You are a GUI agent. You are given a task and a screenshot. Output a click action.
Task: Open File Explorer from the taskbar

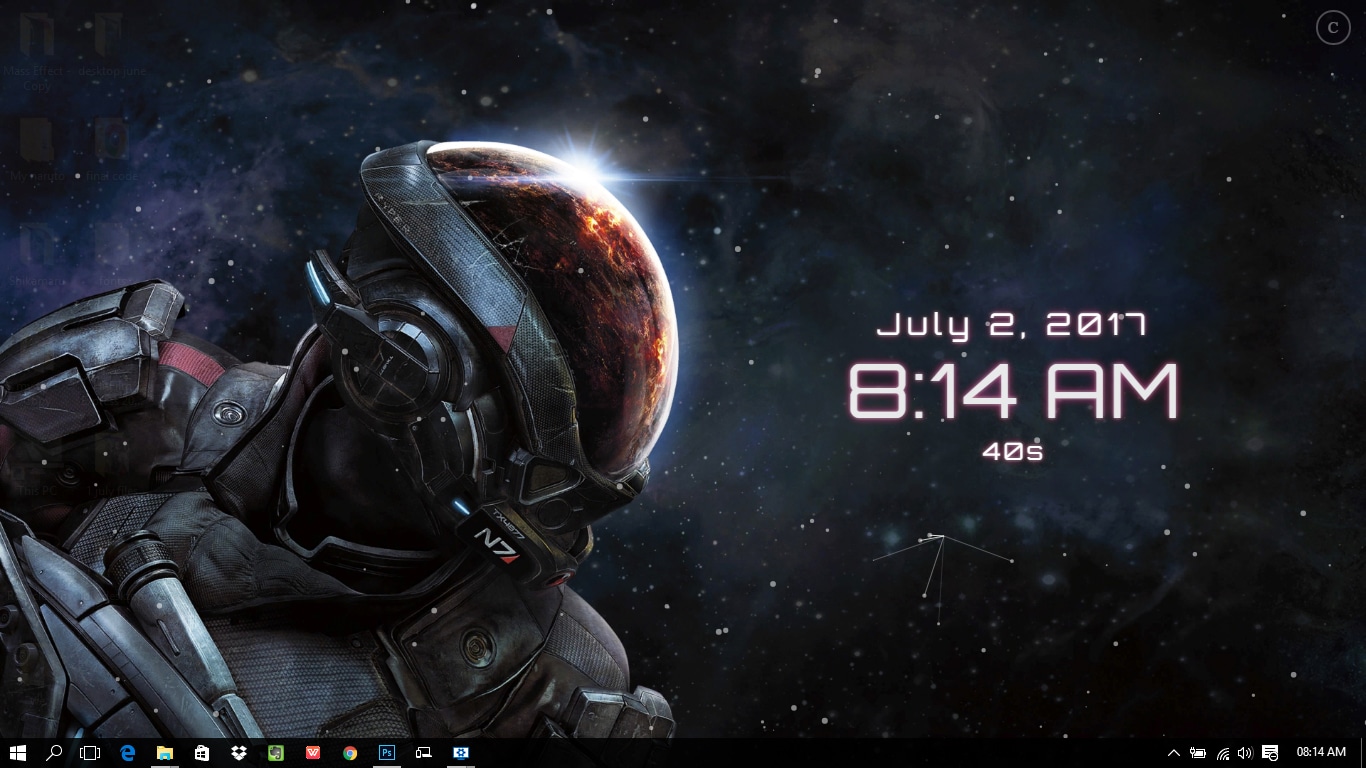point(165,753)
